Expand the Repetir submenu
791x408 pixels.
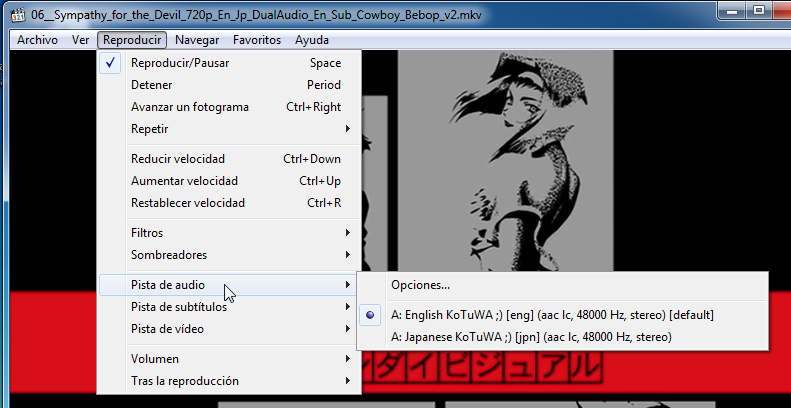(x=230, y=129)
